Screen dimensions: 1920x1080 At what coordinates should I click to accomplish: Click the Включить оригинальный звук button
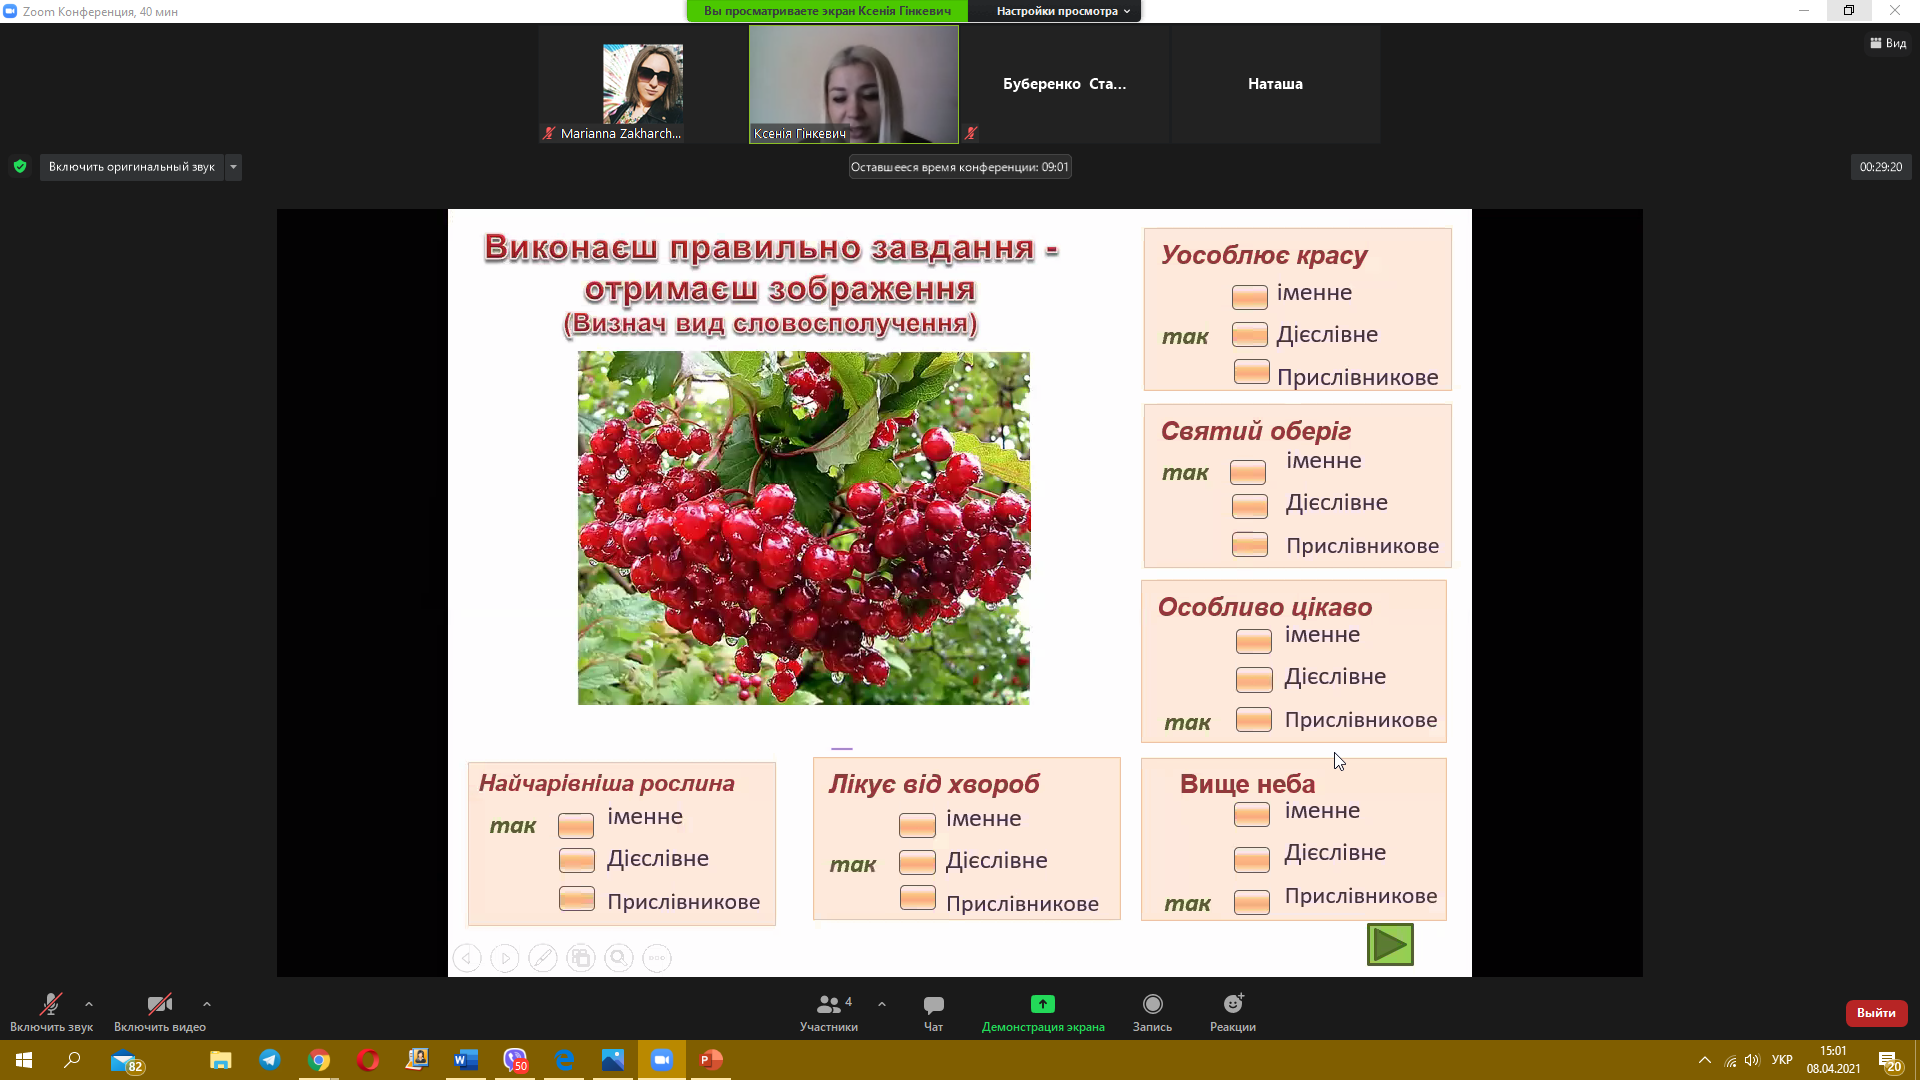click(x=131, y=167)
